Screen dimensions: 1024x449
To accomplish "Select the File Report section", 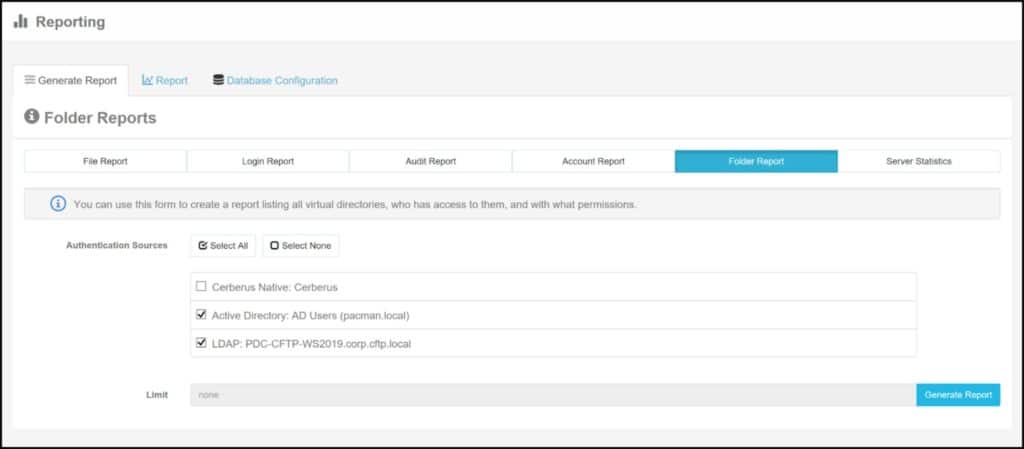I will pos(105,161).
